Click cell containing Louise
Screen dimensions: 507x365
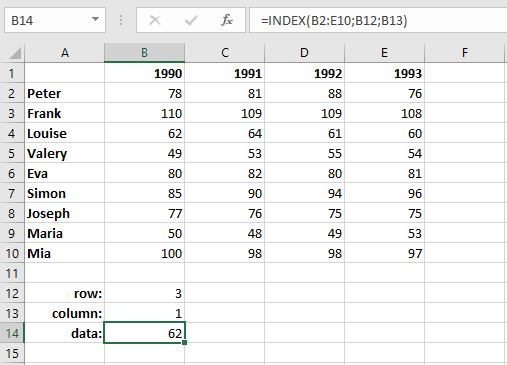pos(64,133)
